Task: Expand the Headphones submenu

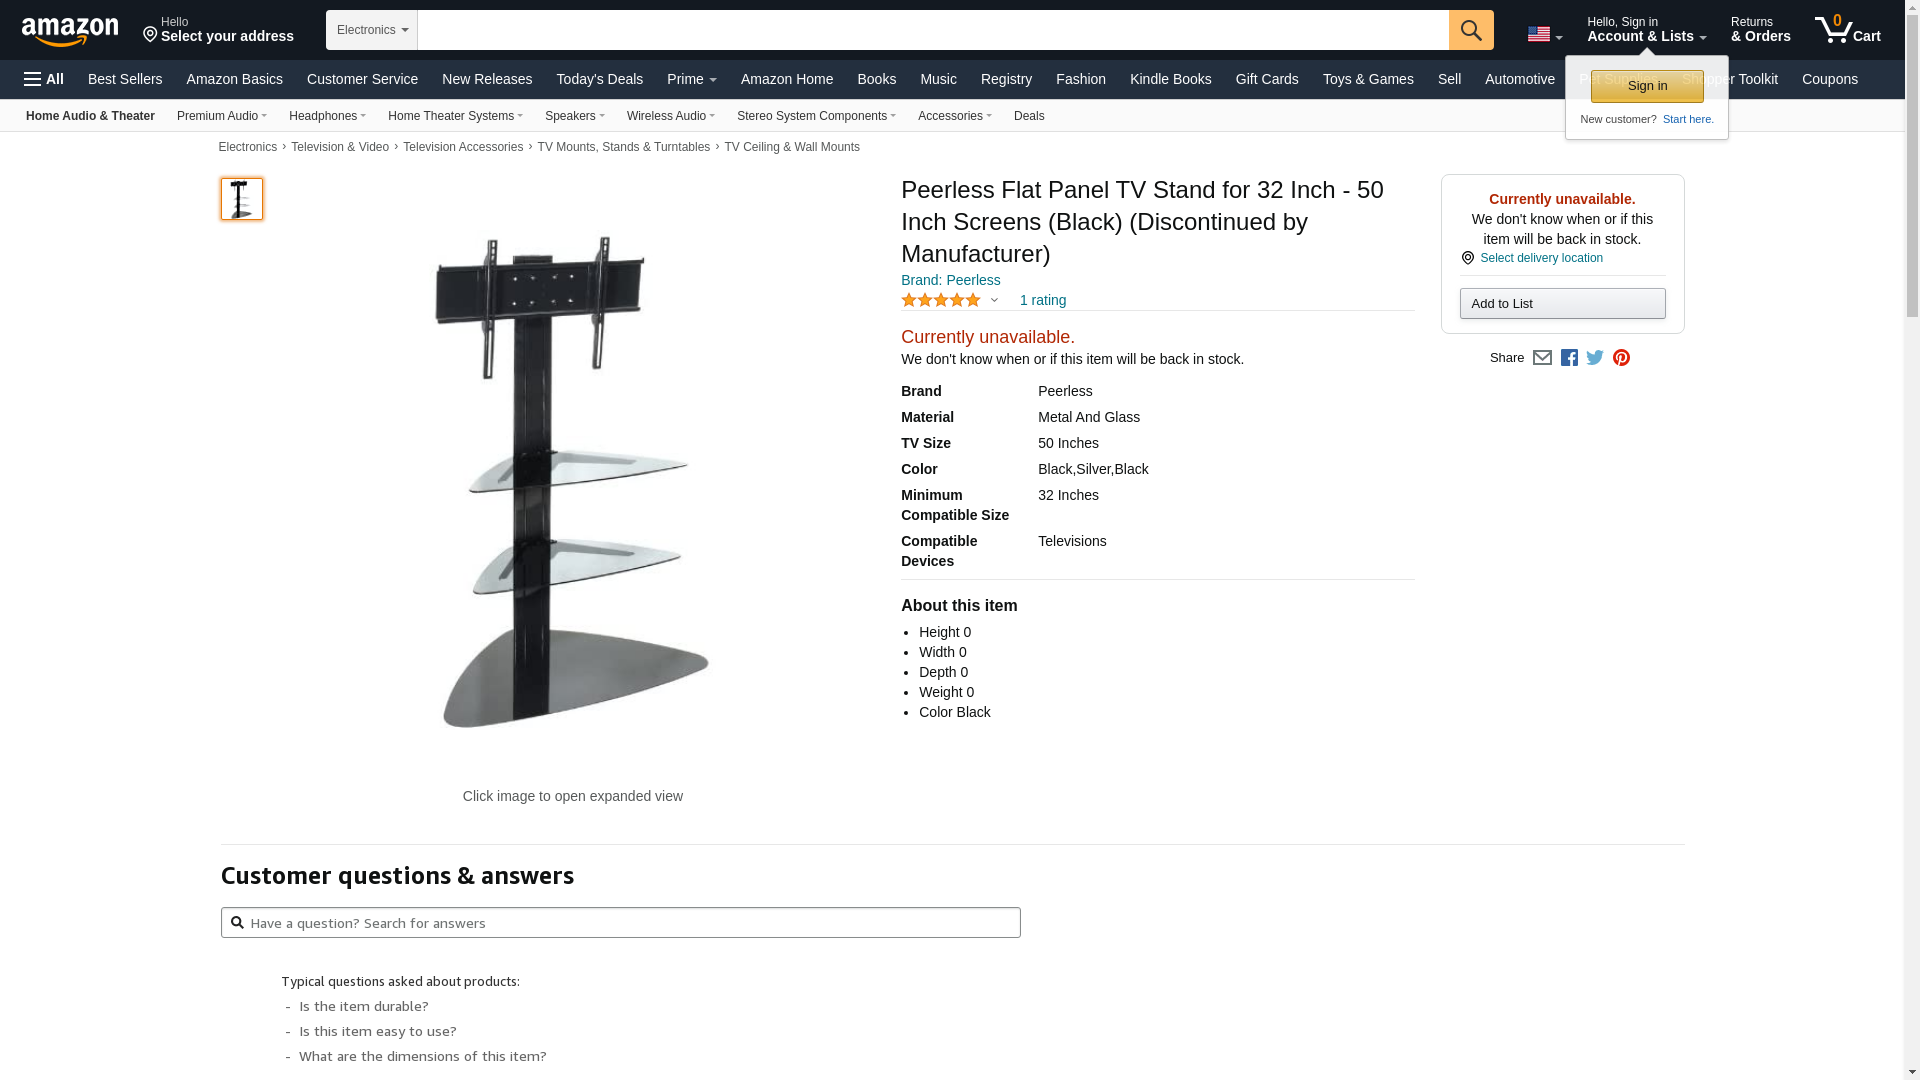Action: pos(327,116)
